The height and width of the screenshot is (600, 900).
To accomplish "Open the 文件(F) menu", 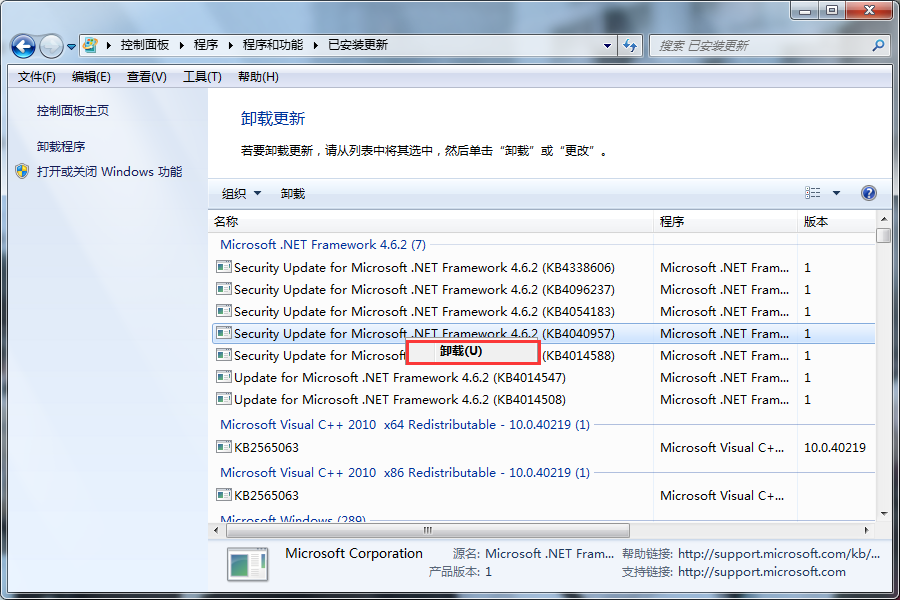I will tap(37, 77).
